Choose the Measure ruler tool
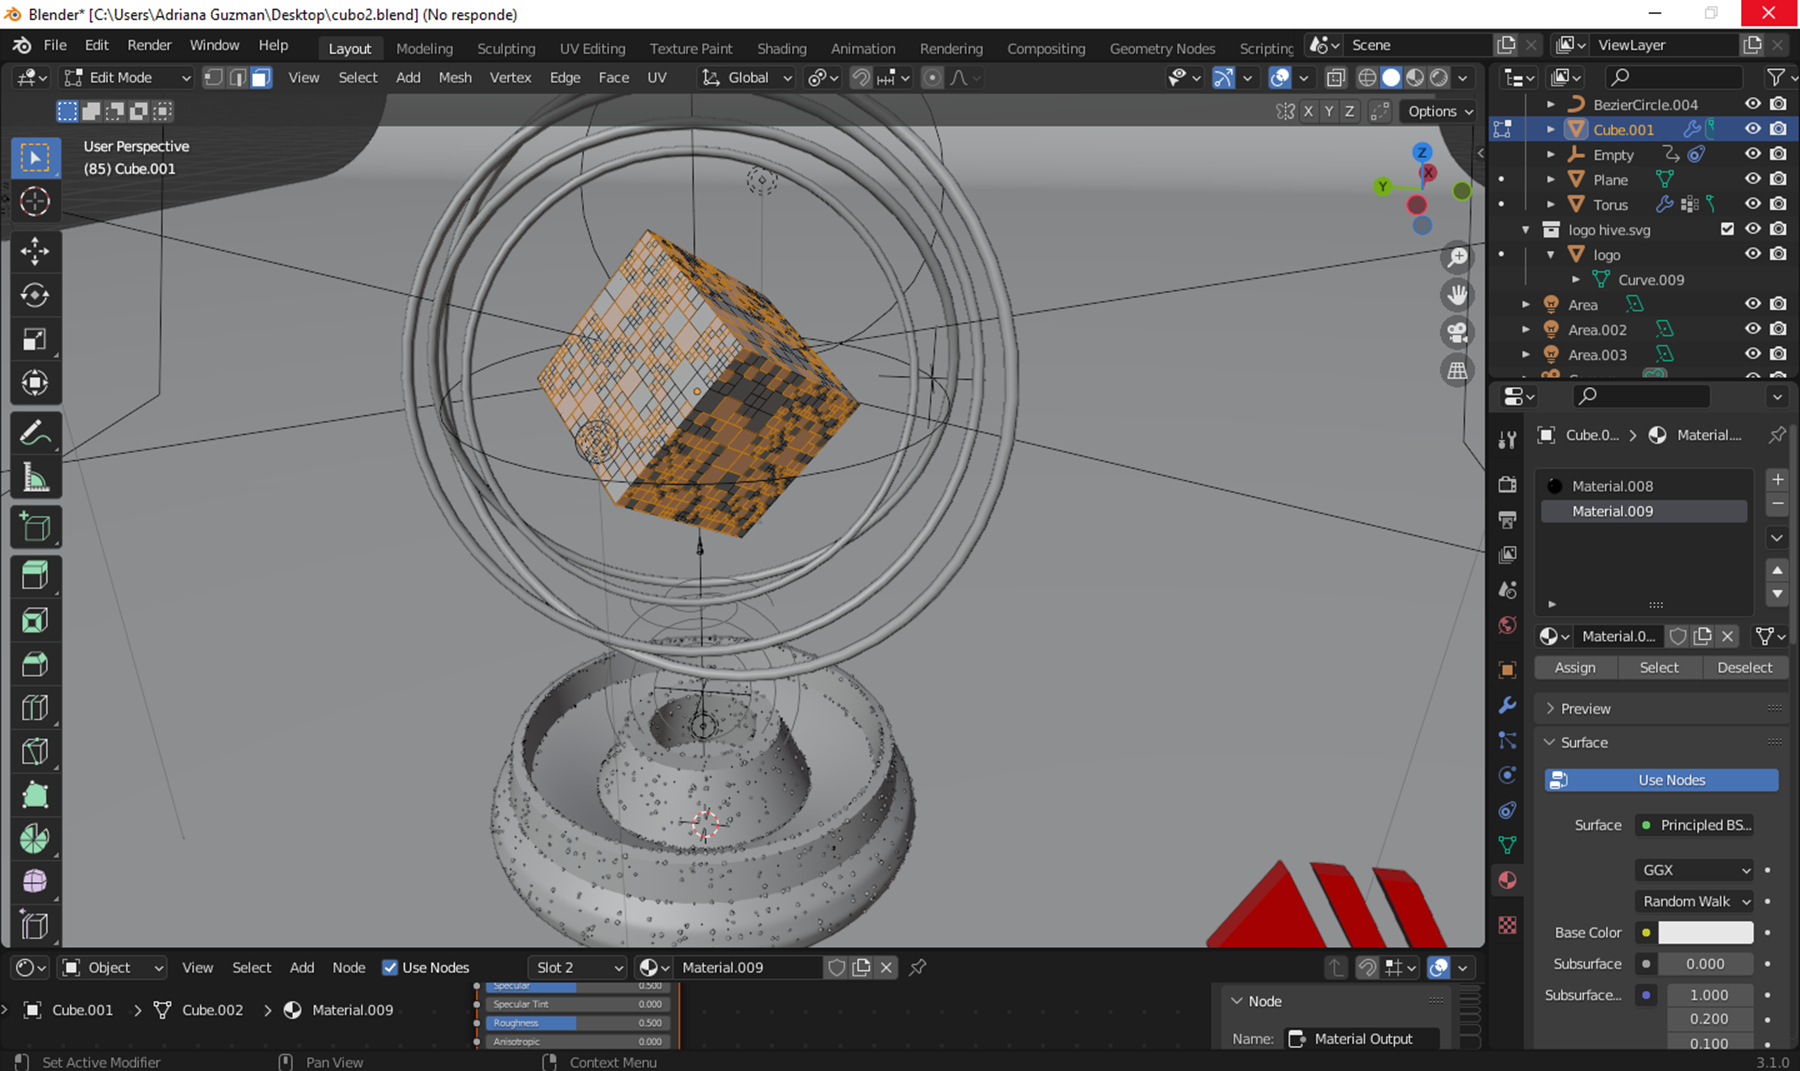 pos(35,477)
